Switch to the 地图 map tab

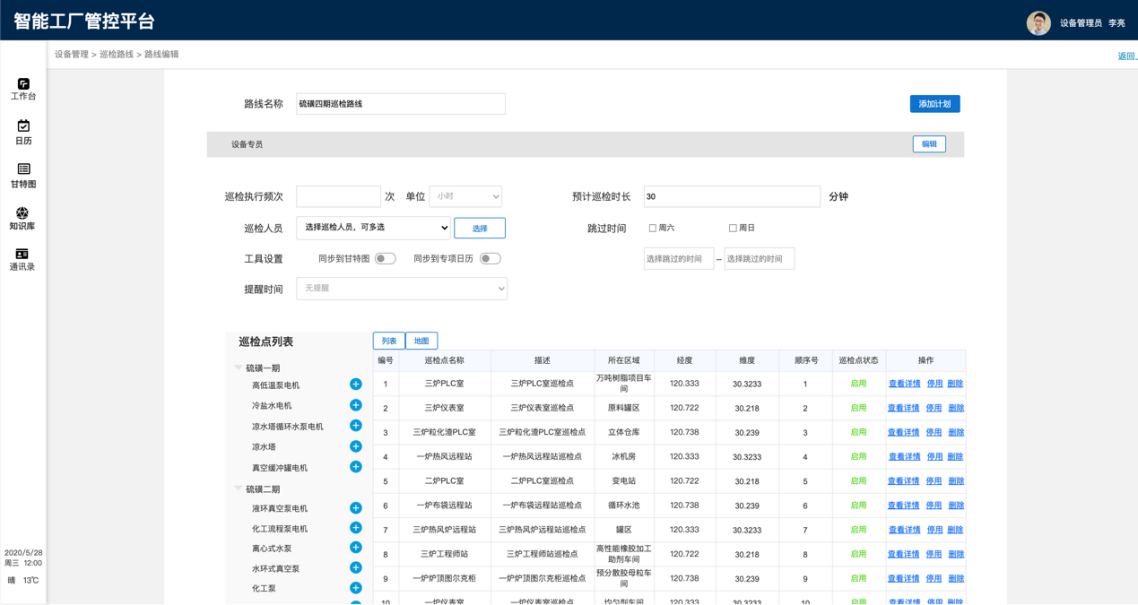pyautogui.click(x=421, y=341)
